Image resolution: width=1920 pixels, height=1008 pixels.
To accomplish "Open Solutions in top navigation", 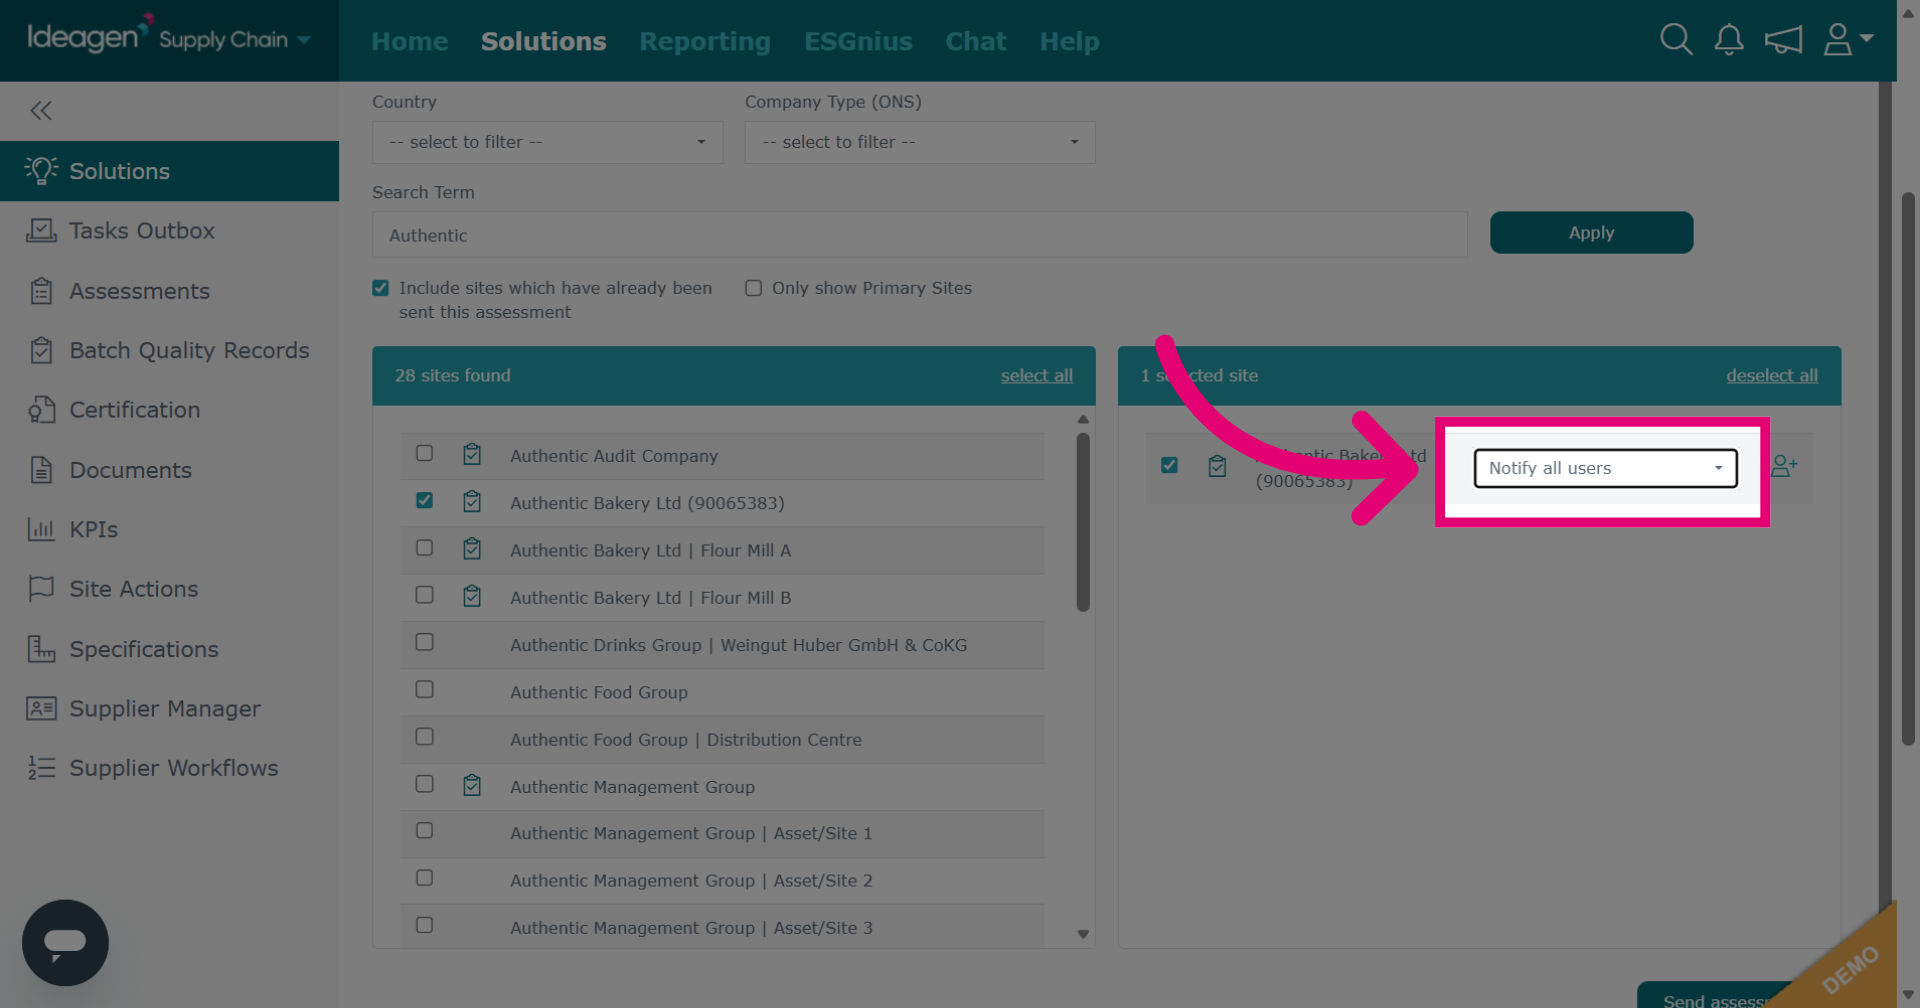I will pos(543,41).
